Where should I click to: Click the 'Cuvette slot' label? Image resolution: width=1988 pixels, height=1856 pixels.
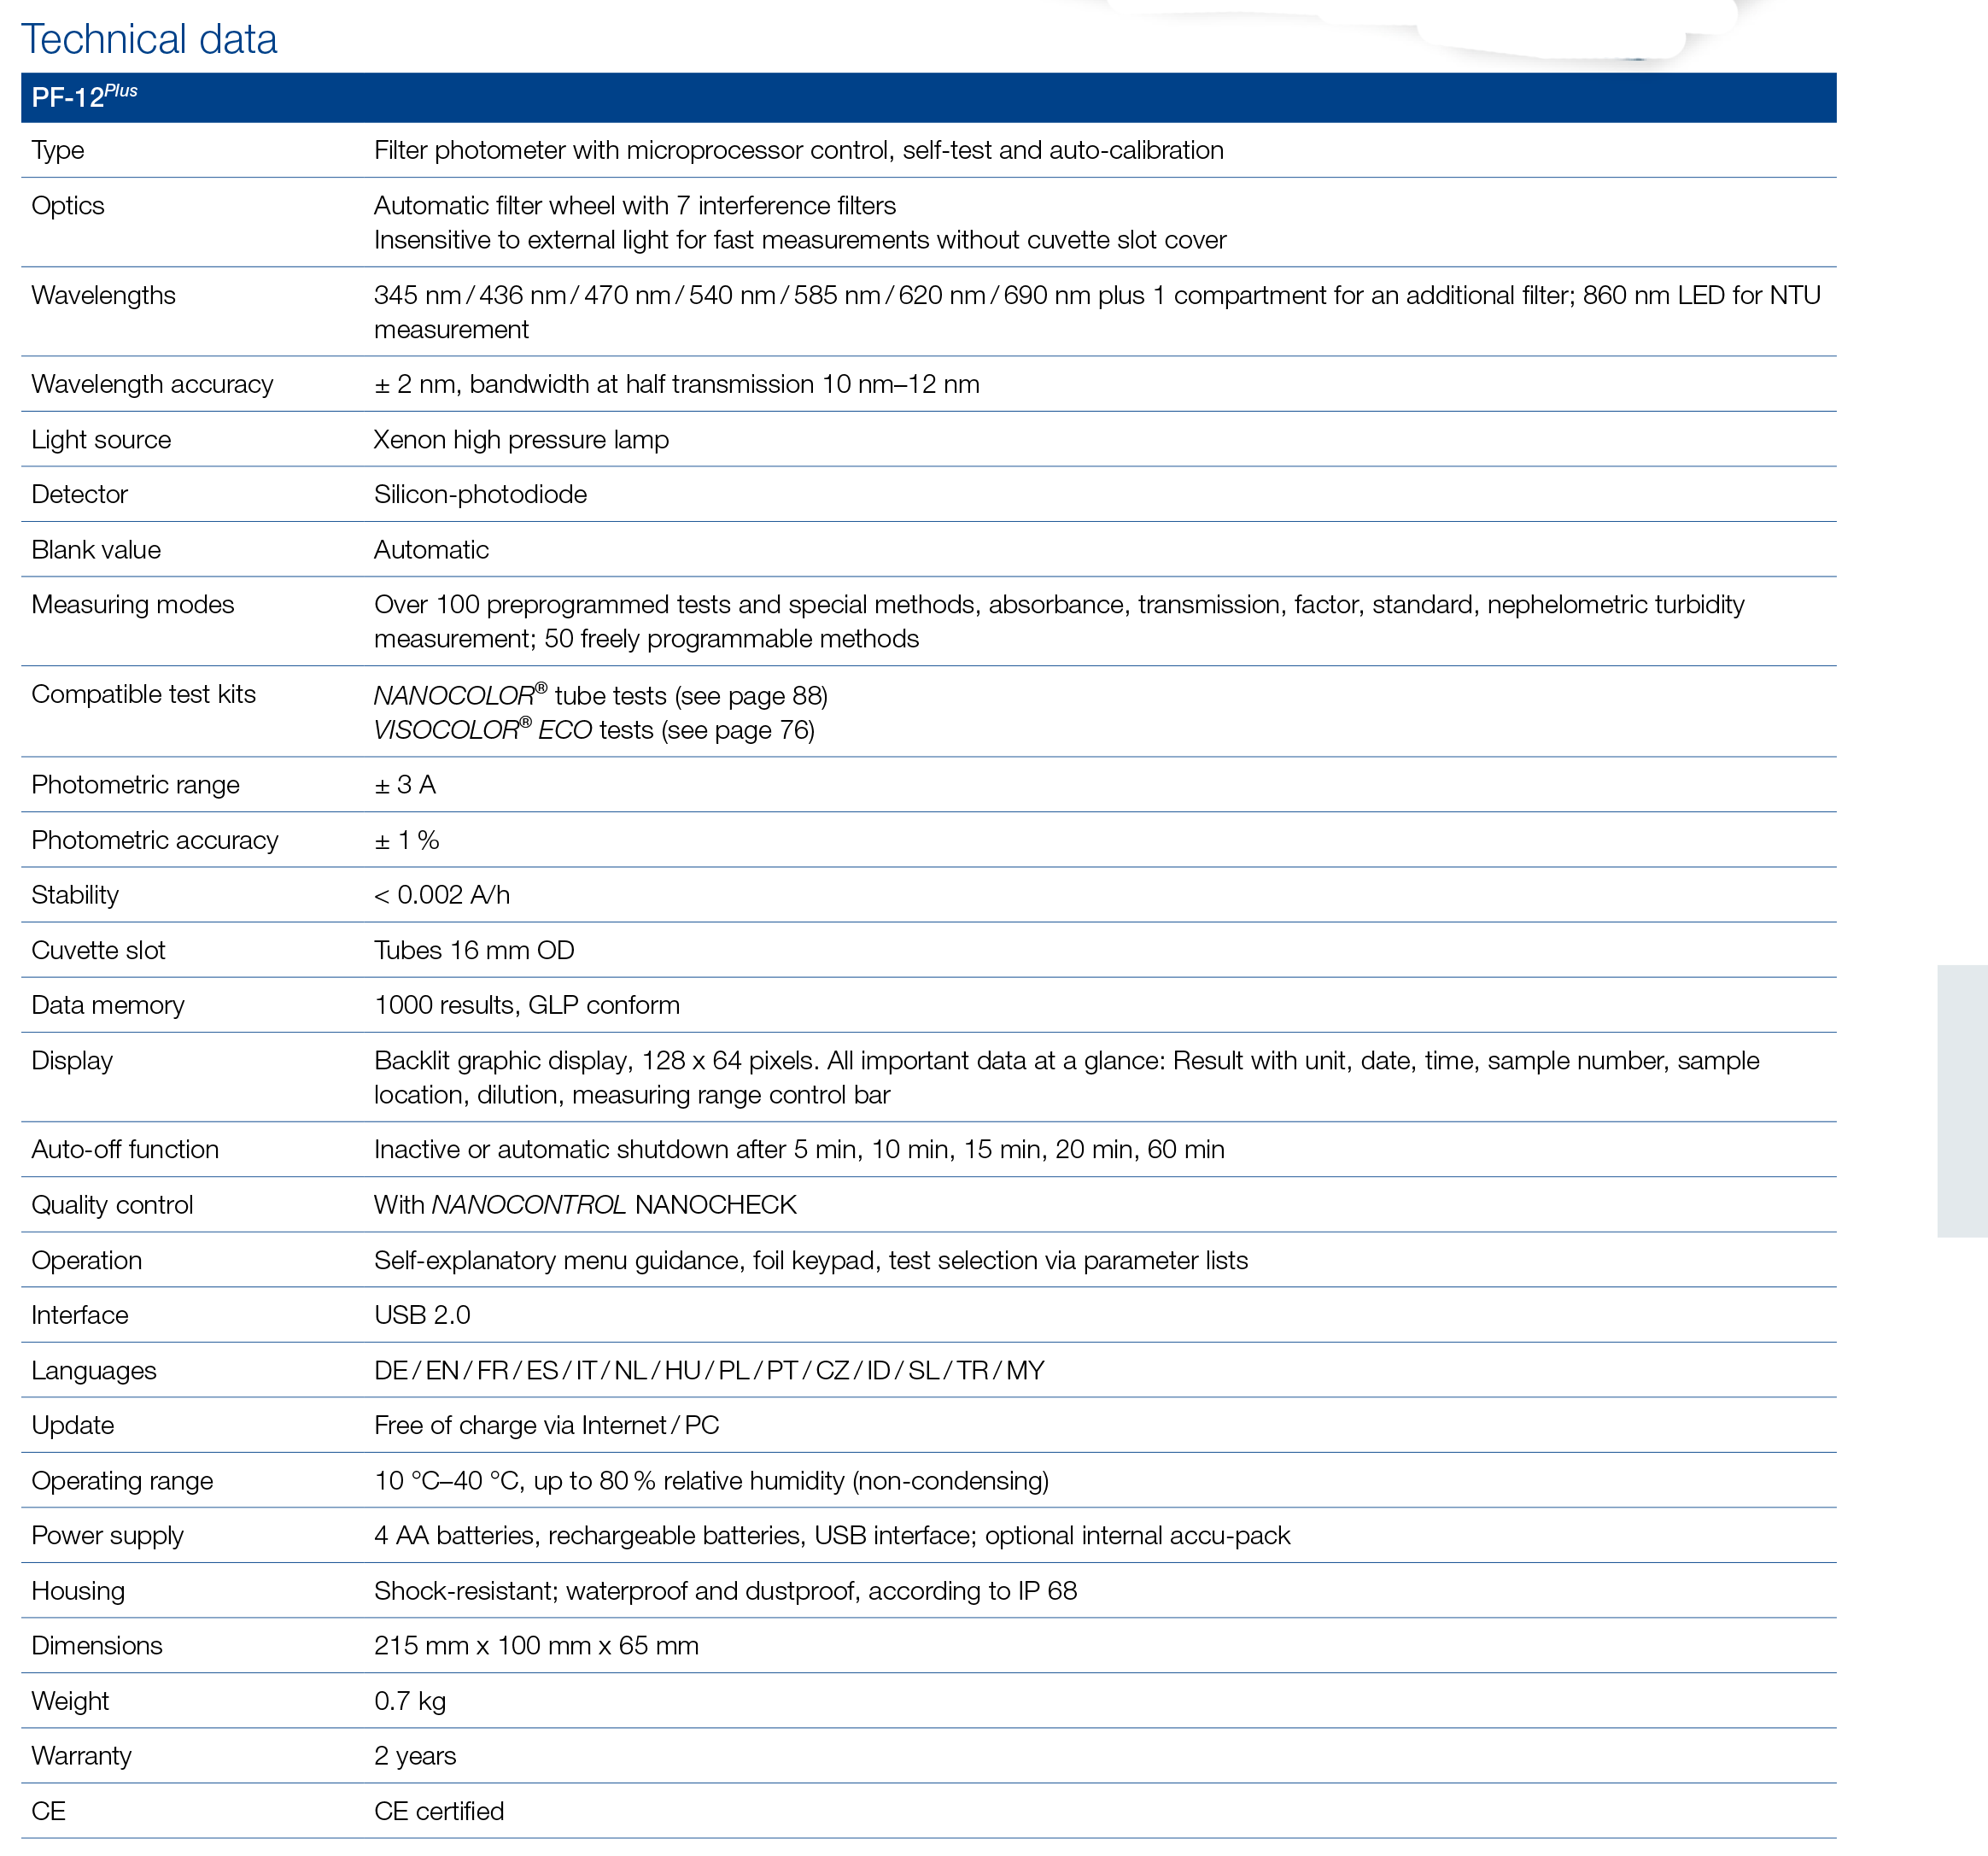pyautogui.click(x=98, y=950)
